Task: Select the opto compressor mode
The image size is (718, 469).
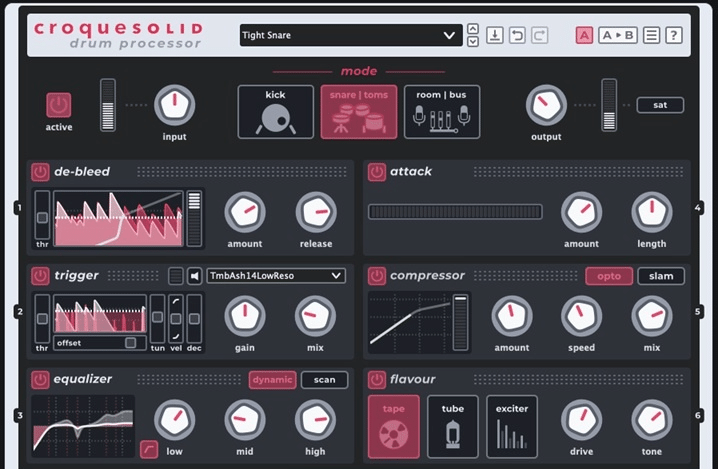Action: (x=609, y=276)
